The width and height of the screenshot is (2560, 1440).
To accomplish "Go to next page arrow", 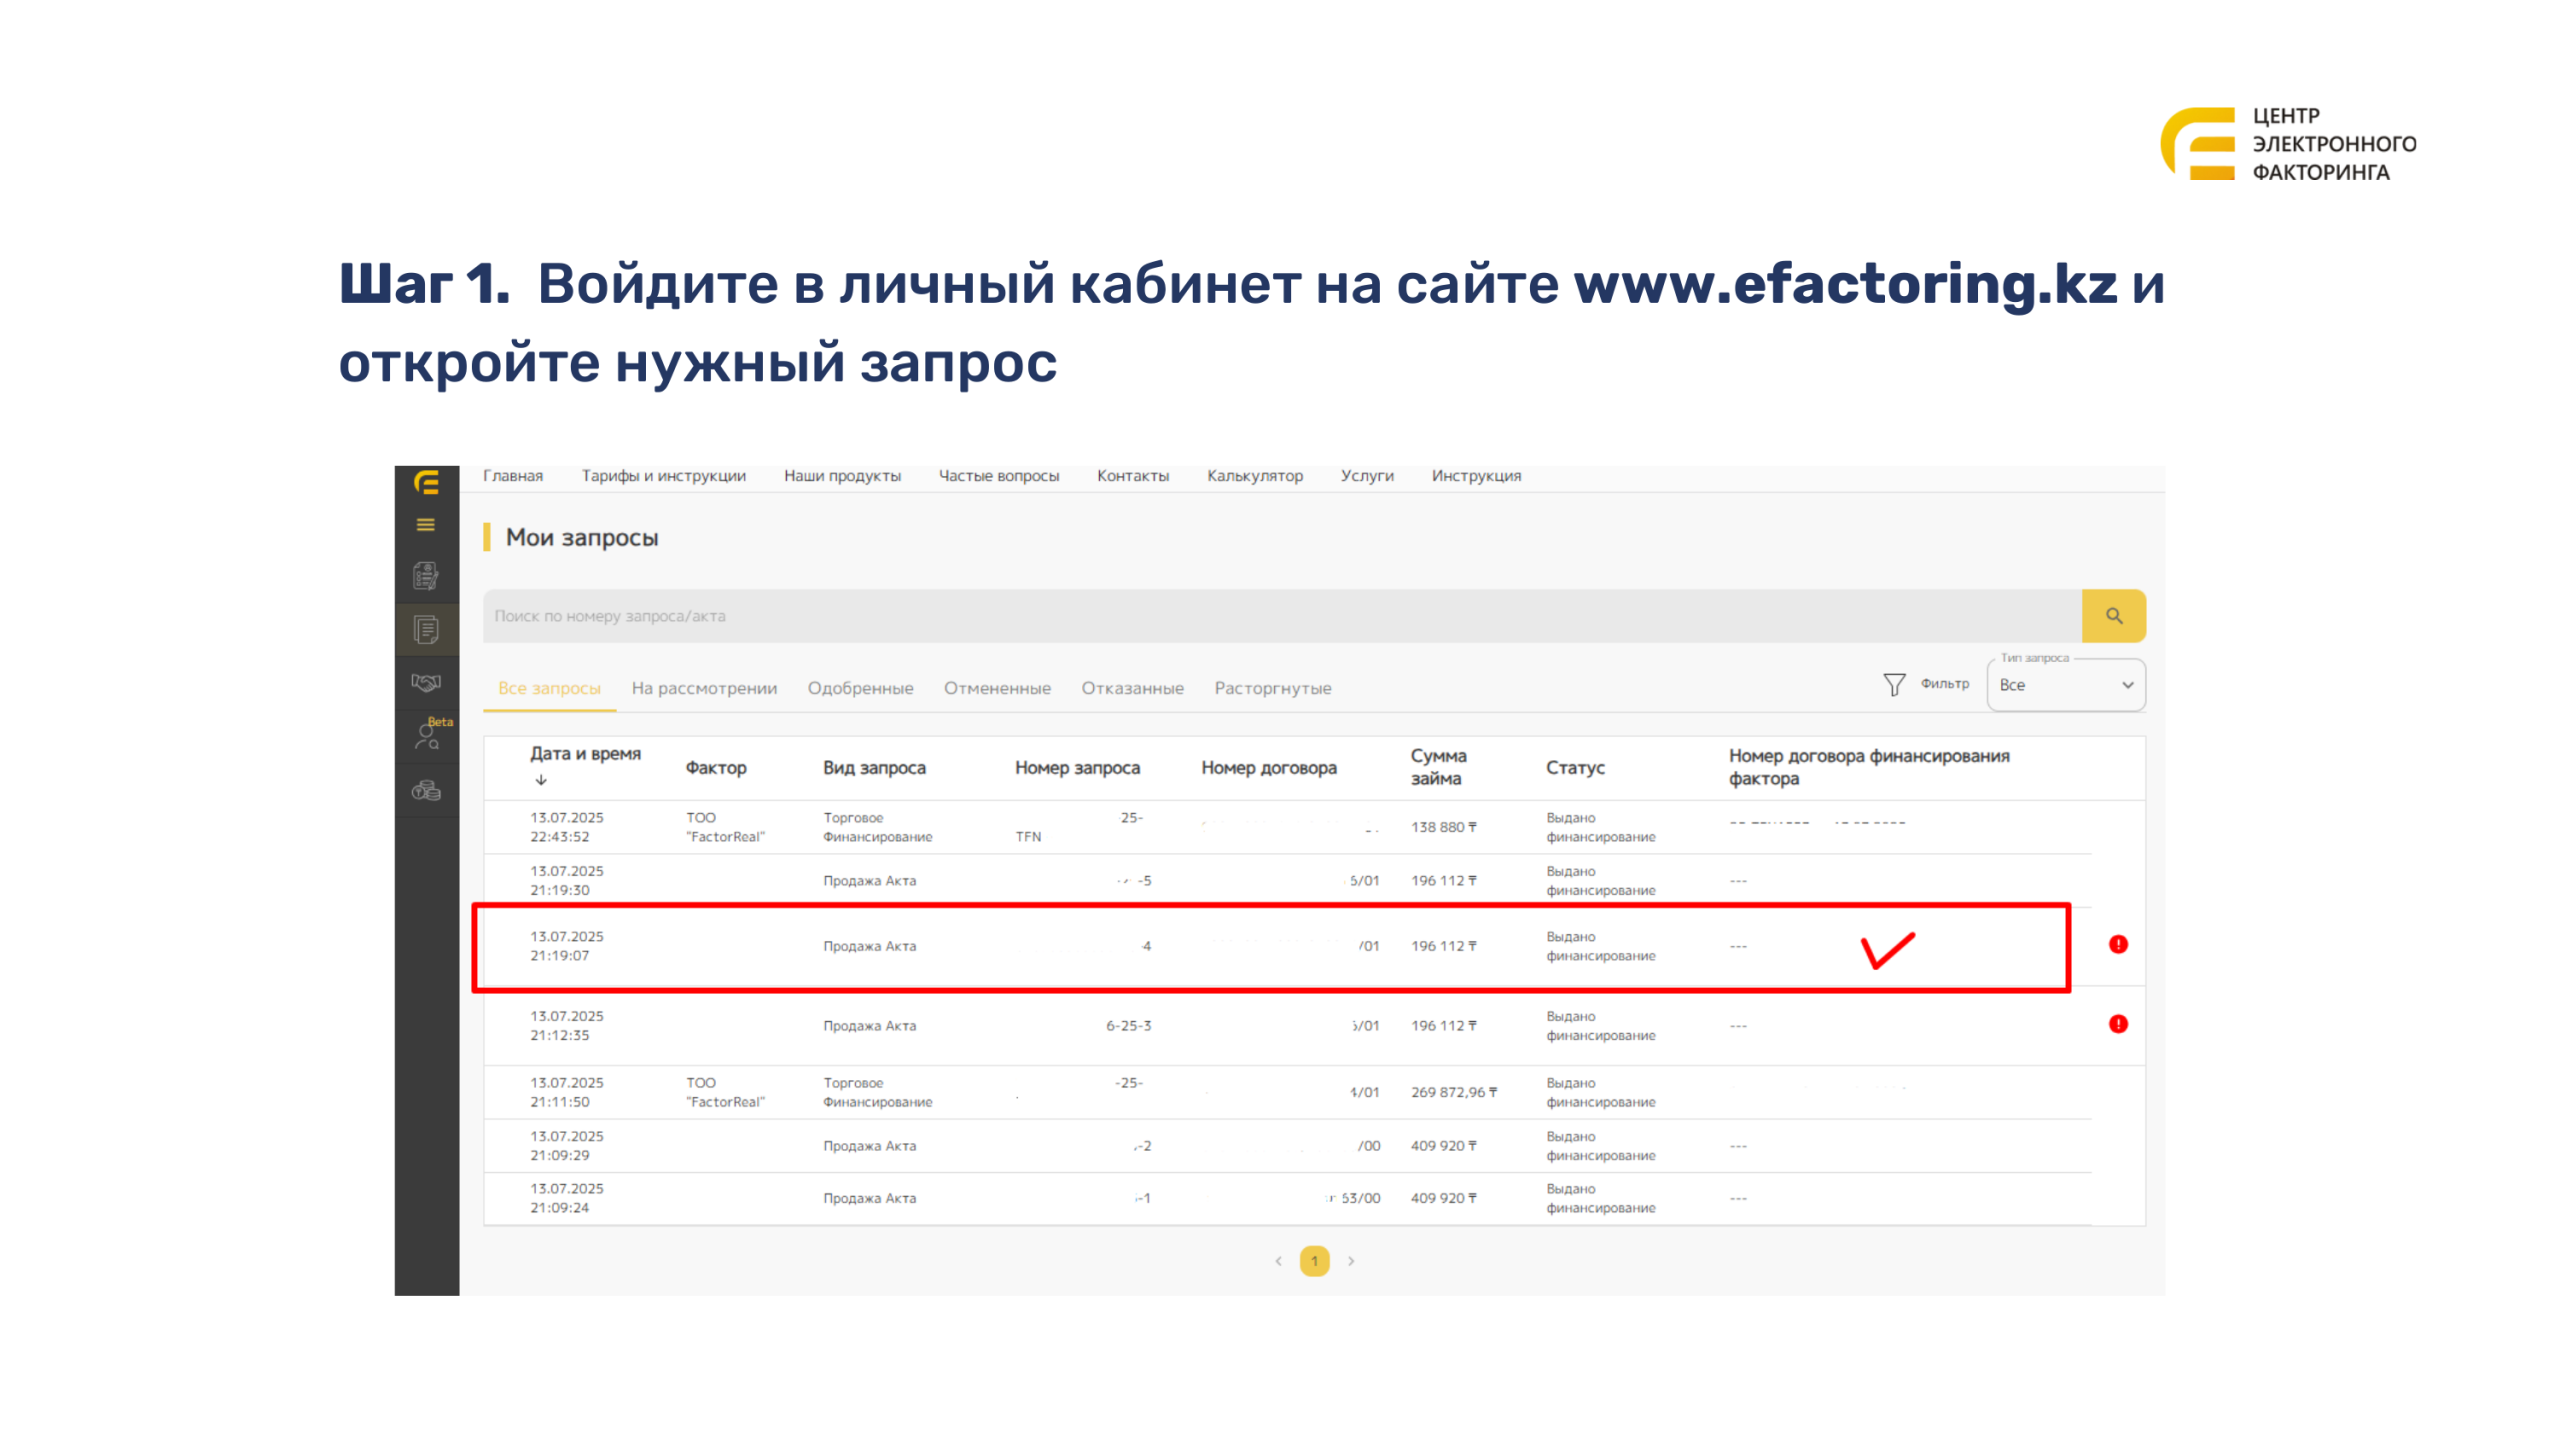I will click(1351, 1260).
